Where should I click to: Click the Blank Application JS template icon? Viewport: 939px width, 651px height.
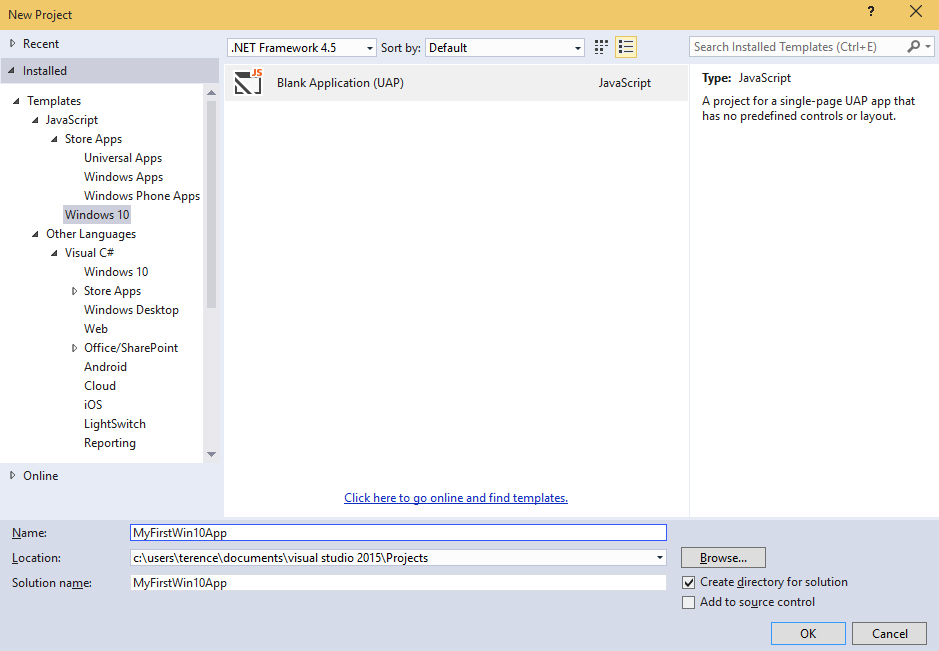[x=248, y=82]
